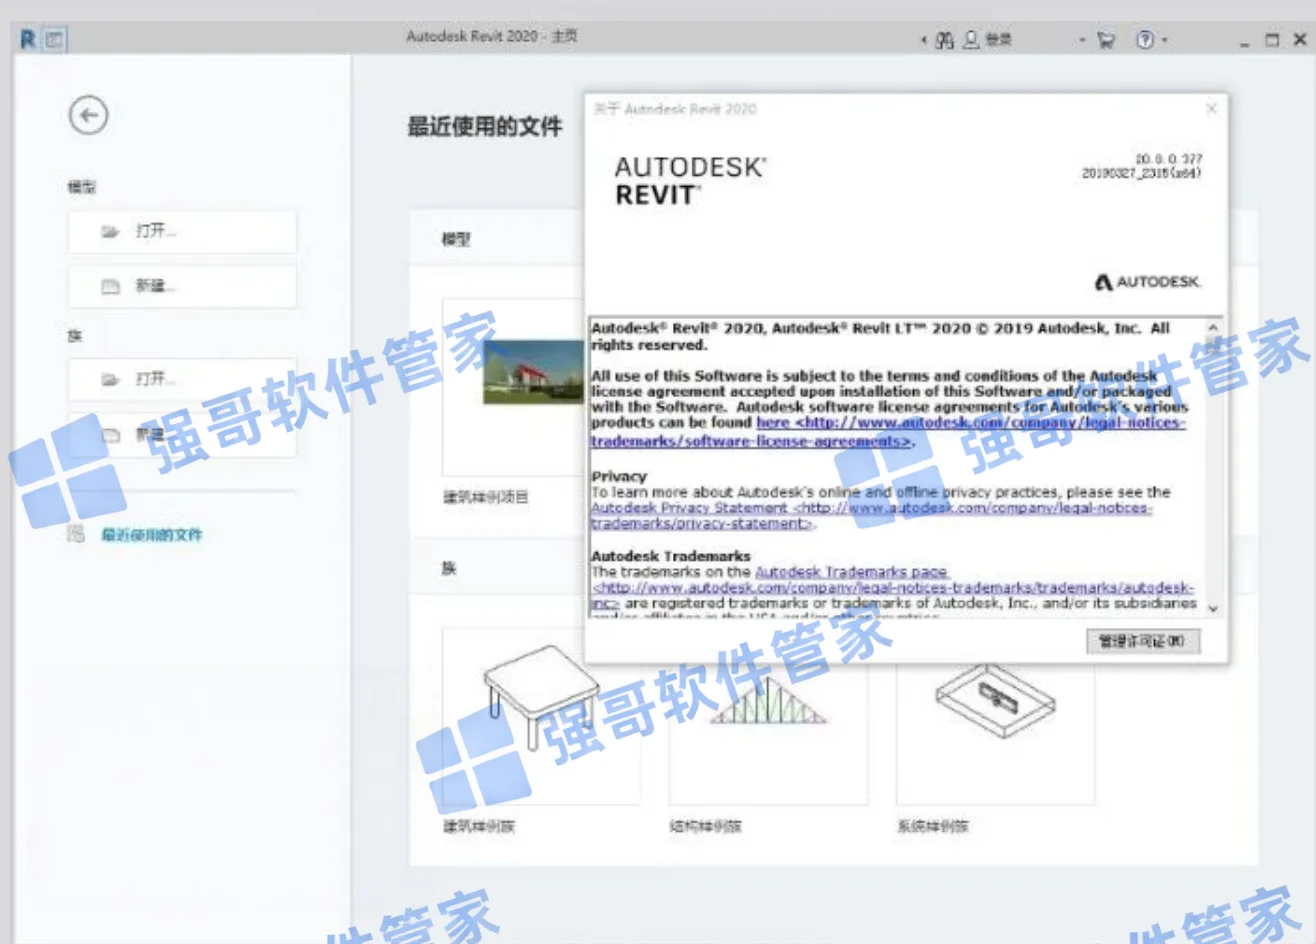Image resolution: width=1316 pixels, height=944 pixels.
Task: Open the Autodesk Privacy Statement link
Action: coord(871,515)
